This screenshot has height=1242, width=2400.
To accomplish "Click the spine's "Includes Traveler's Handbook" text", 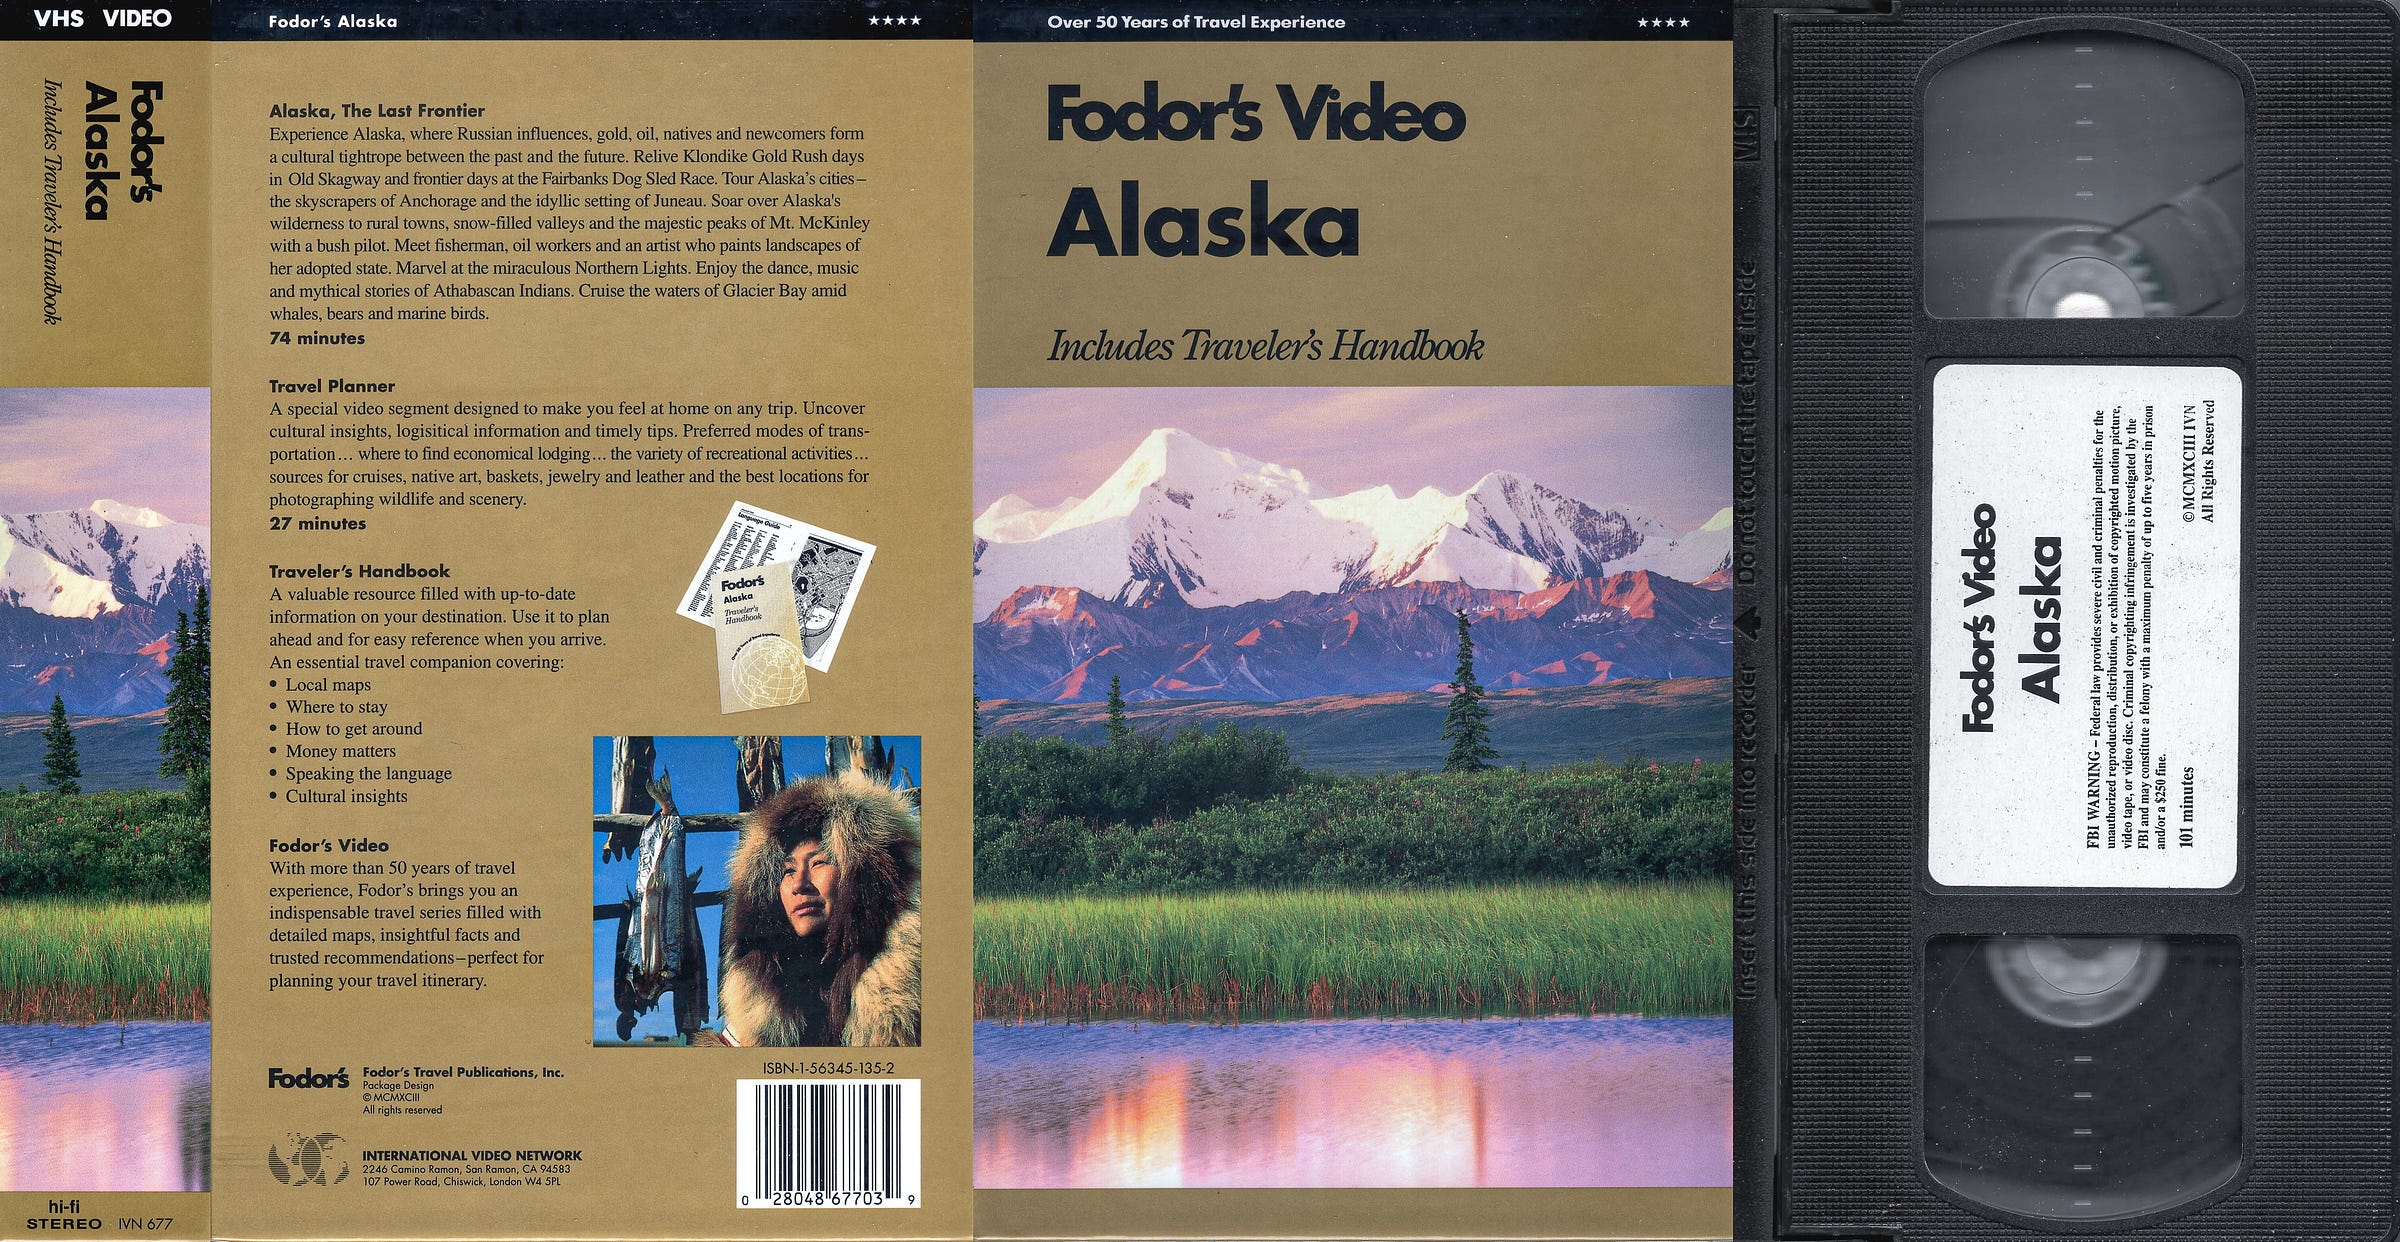I will point(53,201).
